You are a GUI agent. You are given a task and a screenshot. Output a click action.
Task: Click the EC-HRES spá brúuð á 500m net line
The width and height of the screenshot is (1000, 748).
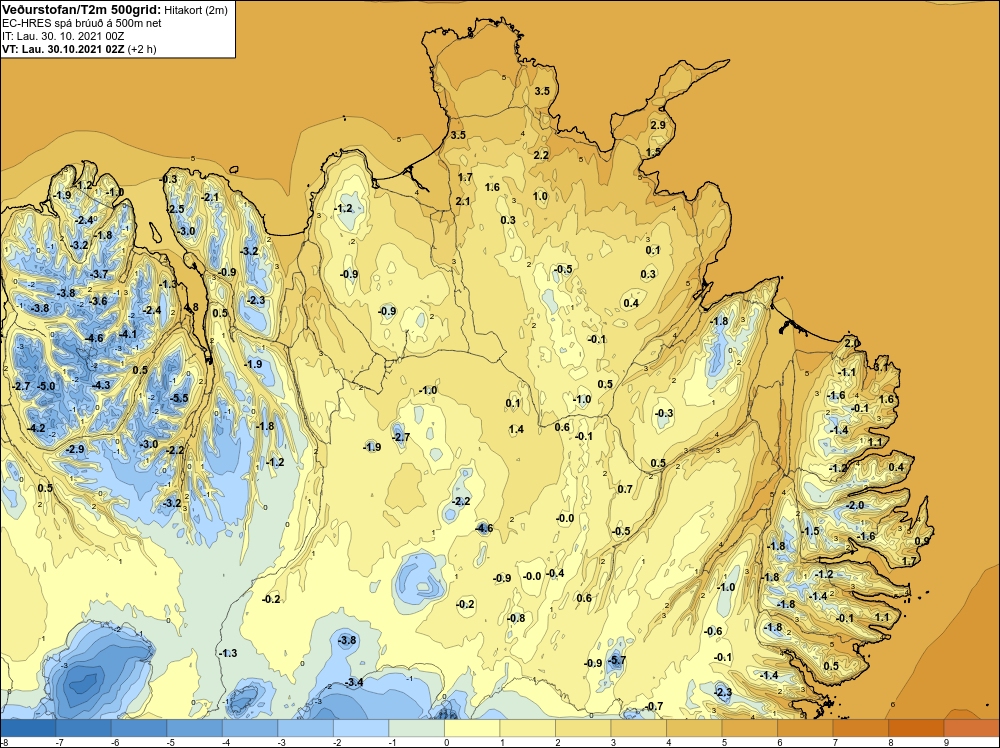tap(81, 23)
